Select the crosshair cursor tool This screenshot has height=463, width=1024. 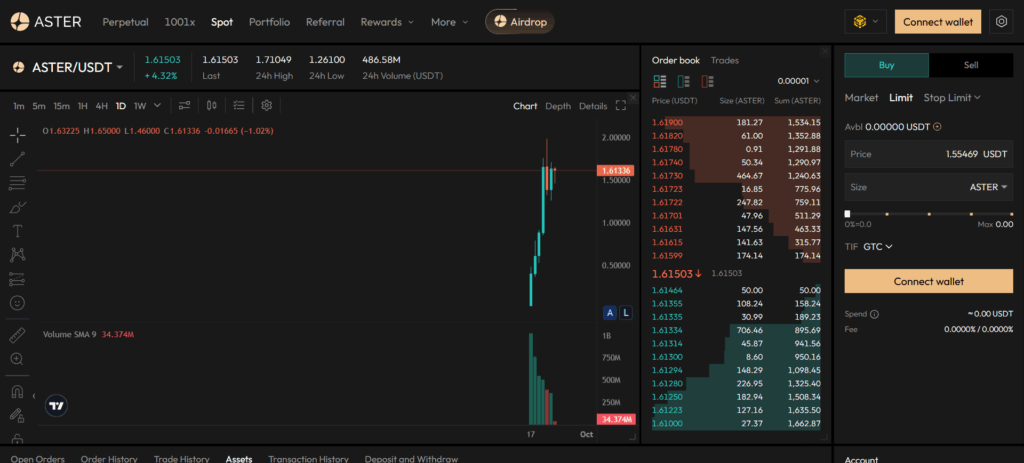[17, 135]
